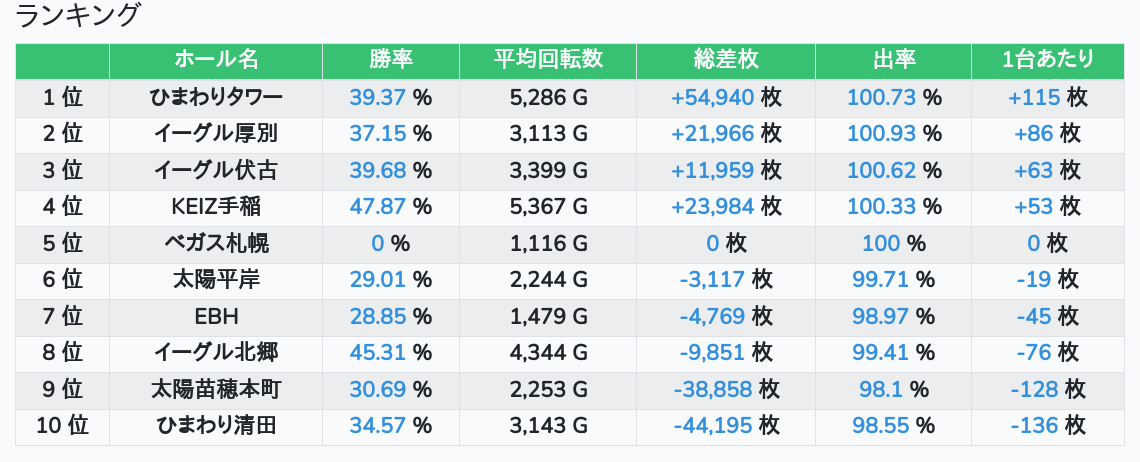Screen dimensions: 1140x462
Task: Select the 100.93 payout rate value
Action: pos(881,134)
